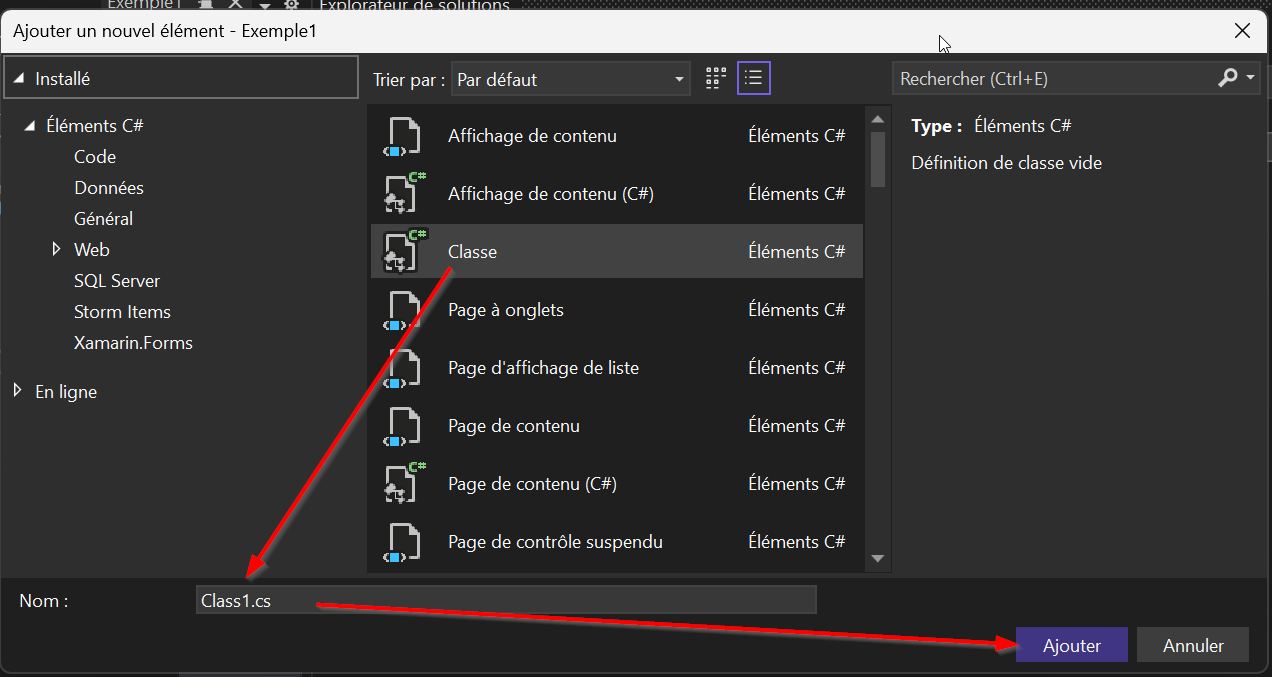Select the Xamarin.Forms category
This screenshot has width=1272, height=677.
(133, 343)
